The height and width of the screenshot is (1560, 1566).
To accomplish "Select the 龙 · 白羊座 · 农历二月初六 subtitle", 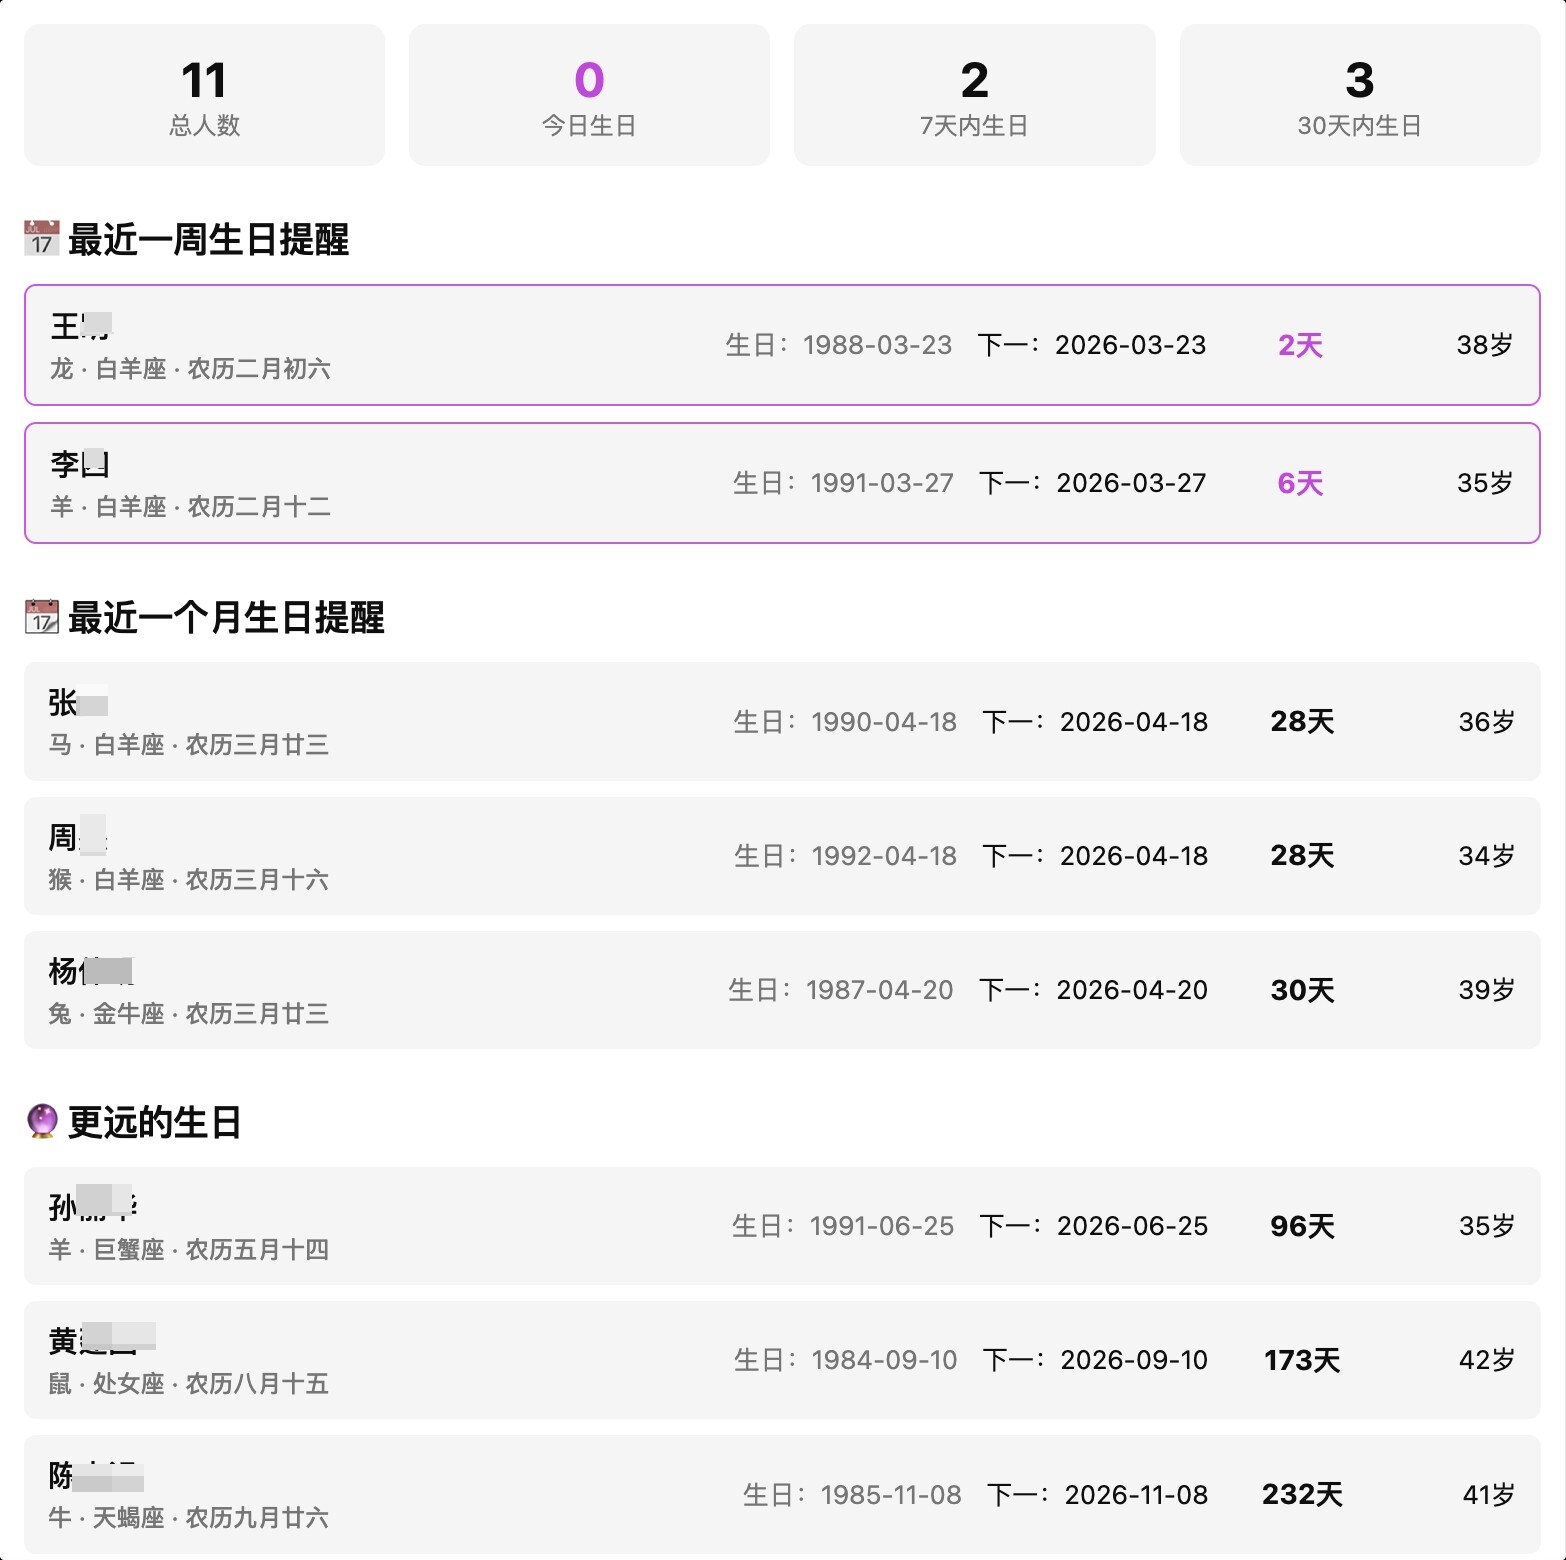I will (x=190, y=369).
